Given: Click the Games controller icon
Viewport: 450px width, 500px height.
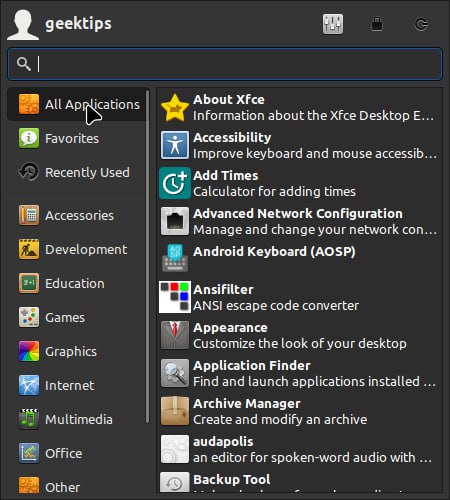Looking at the screenshot, I should tap(29, 317).
